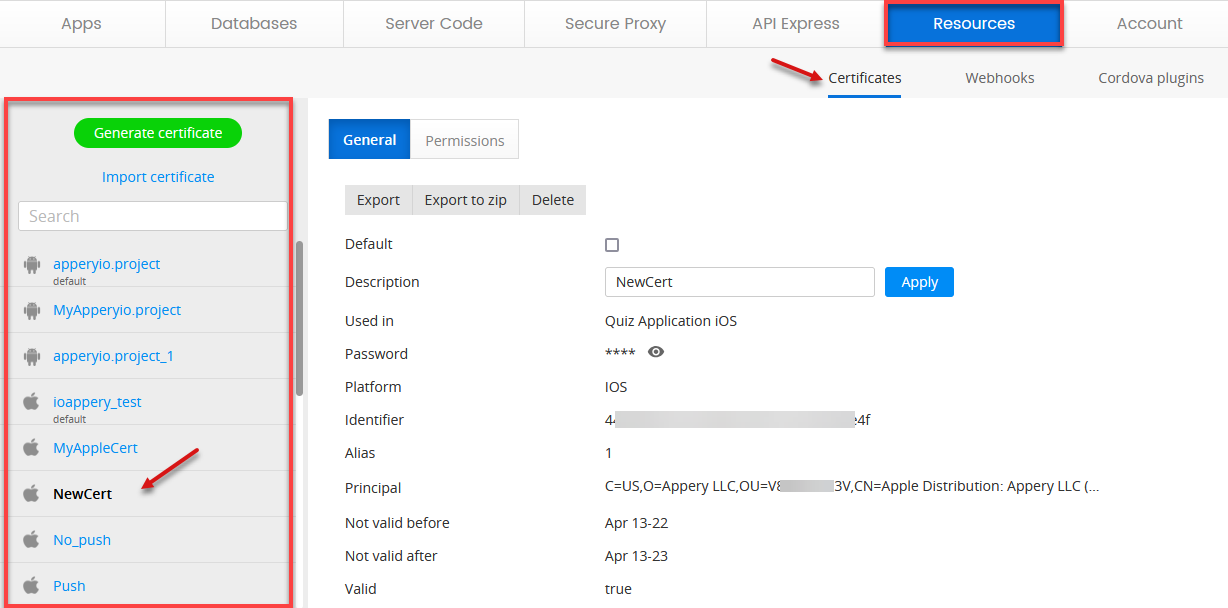Toggle the Default checkbox
1228x608 pixels.
pyautogui.click(x=612, y=245)
